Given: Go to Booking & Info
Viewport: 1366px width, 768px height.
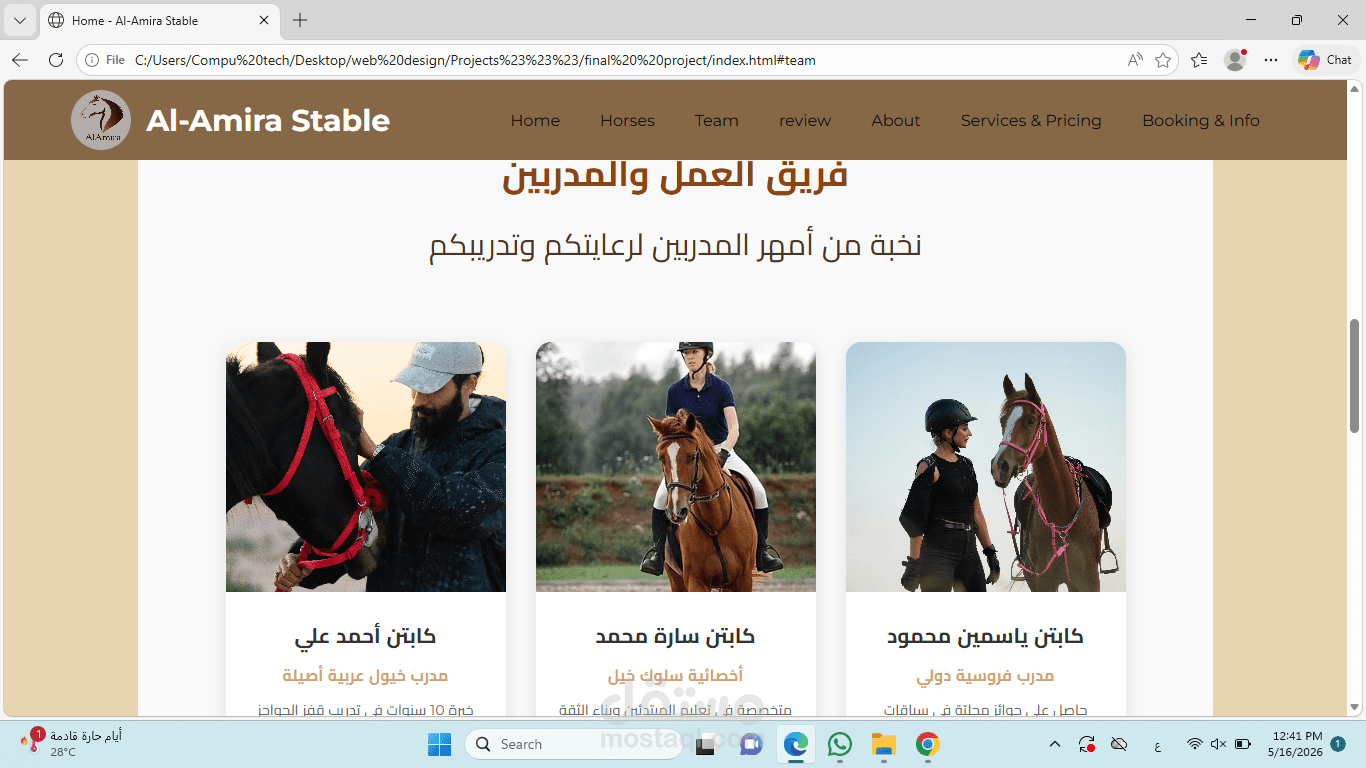Looking at the screenshot, I should tap(1201, 121).
